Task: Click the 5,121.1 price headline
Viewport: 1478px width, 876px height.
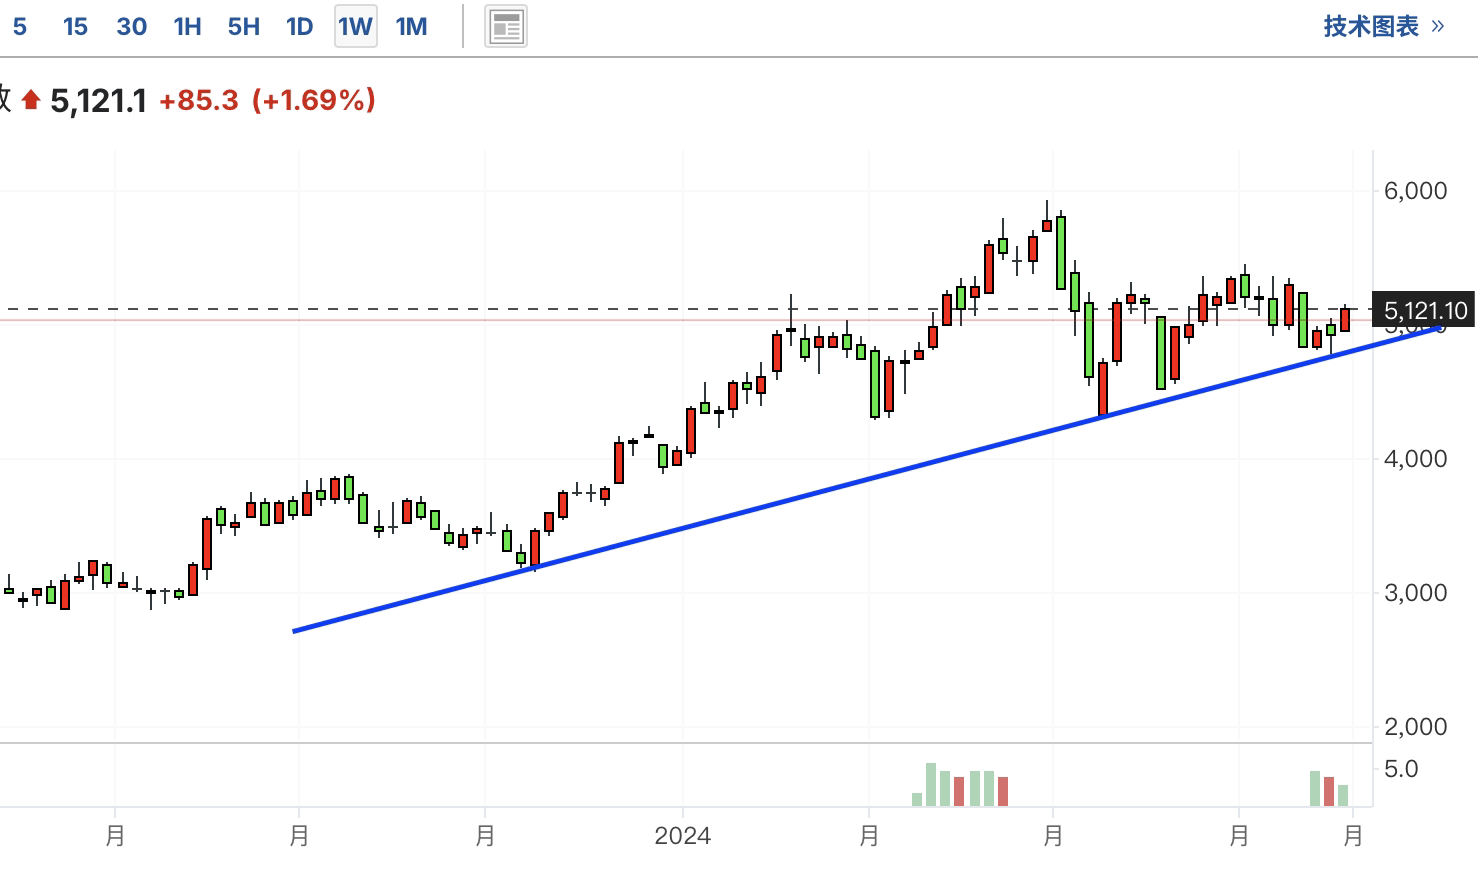Action: (x=98, y=101)
